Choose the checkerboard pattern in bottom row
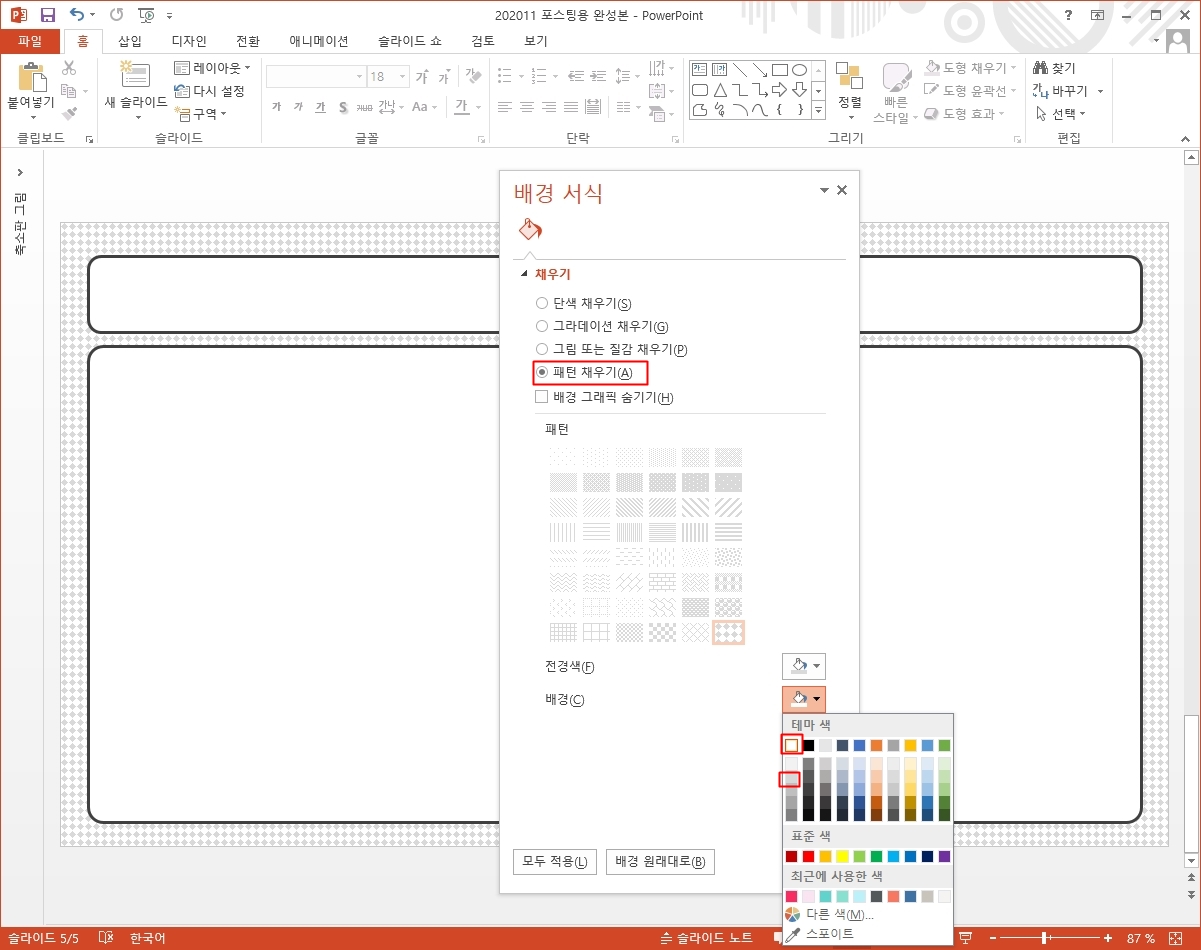 click(662, 632)
